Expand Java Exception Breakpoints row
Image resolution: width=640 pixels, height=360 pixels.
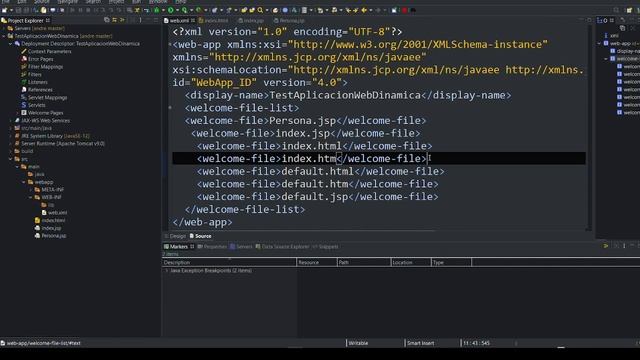[x=166, y=270]
